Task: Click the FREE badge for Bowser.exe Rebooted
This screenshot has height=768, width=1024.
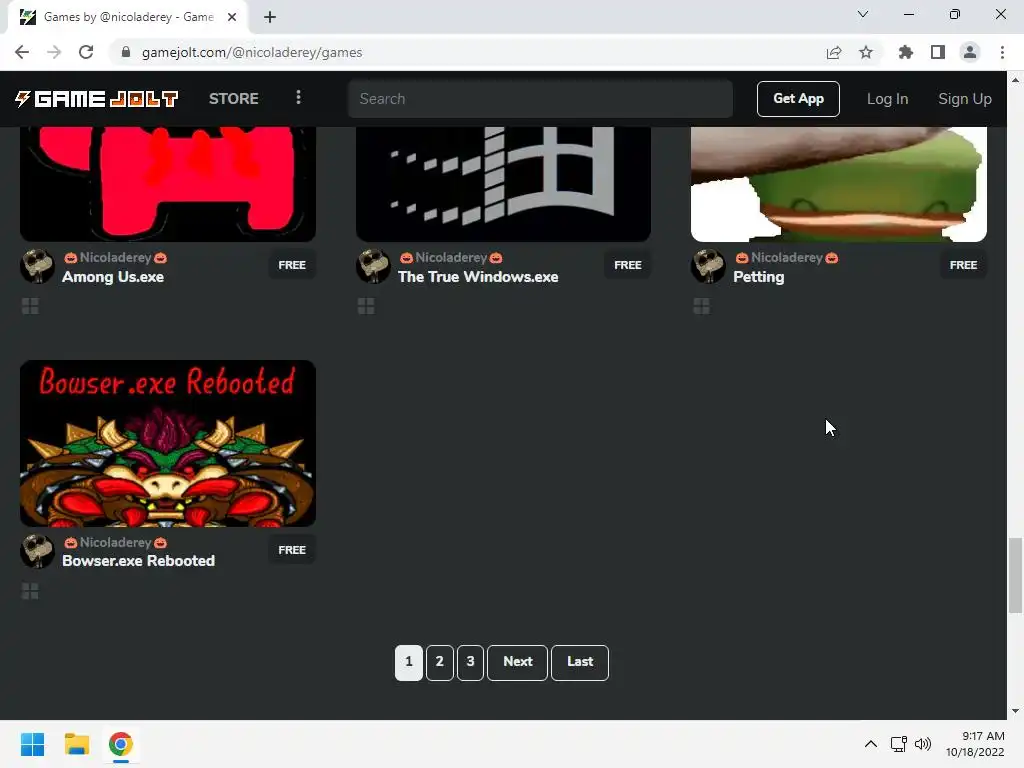Action: pos(292,550)
